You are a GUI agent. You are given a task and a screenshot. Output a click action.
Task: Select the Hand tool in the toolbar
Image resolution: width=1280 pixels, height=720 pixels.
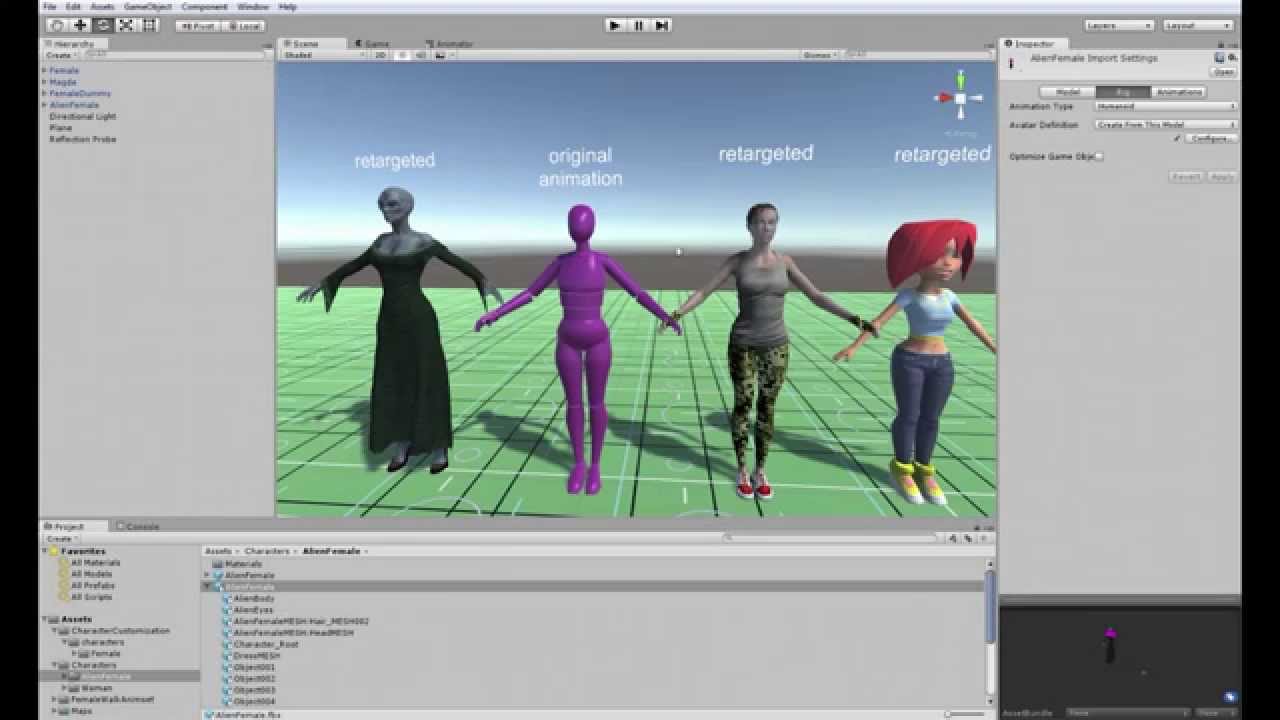tap(57, 25)
